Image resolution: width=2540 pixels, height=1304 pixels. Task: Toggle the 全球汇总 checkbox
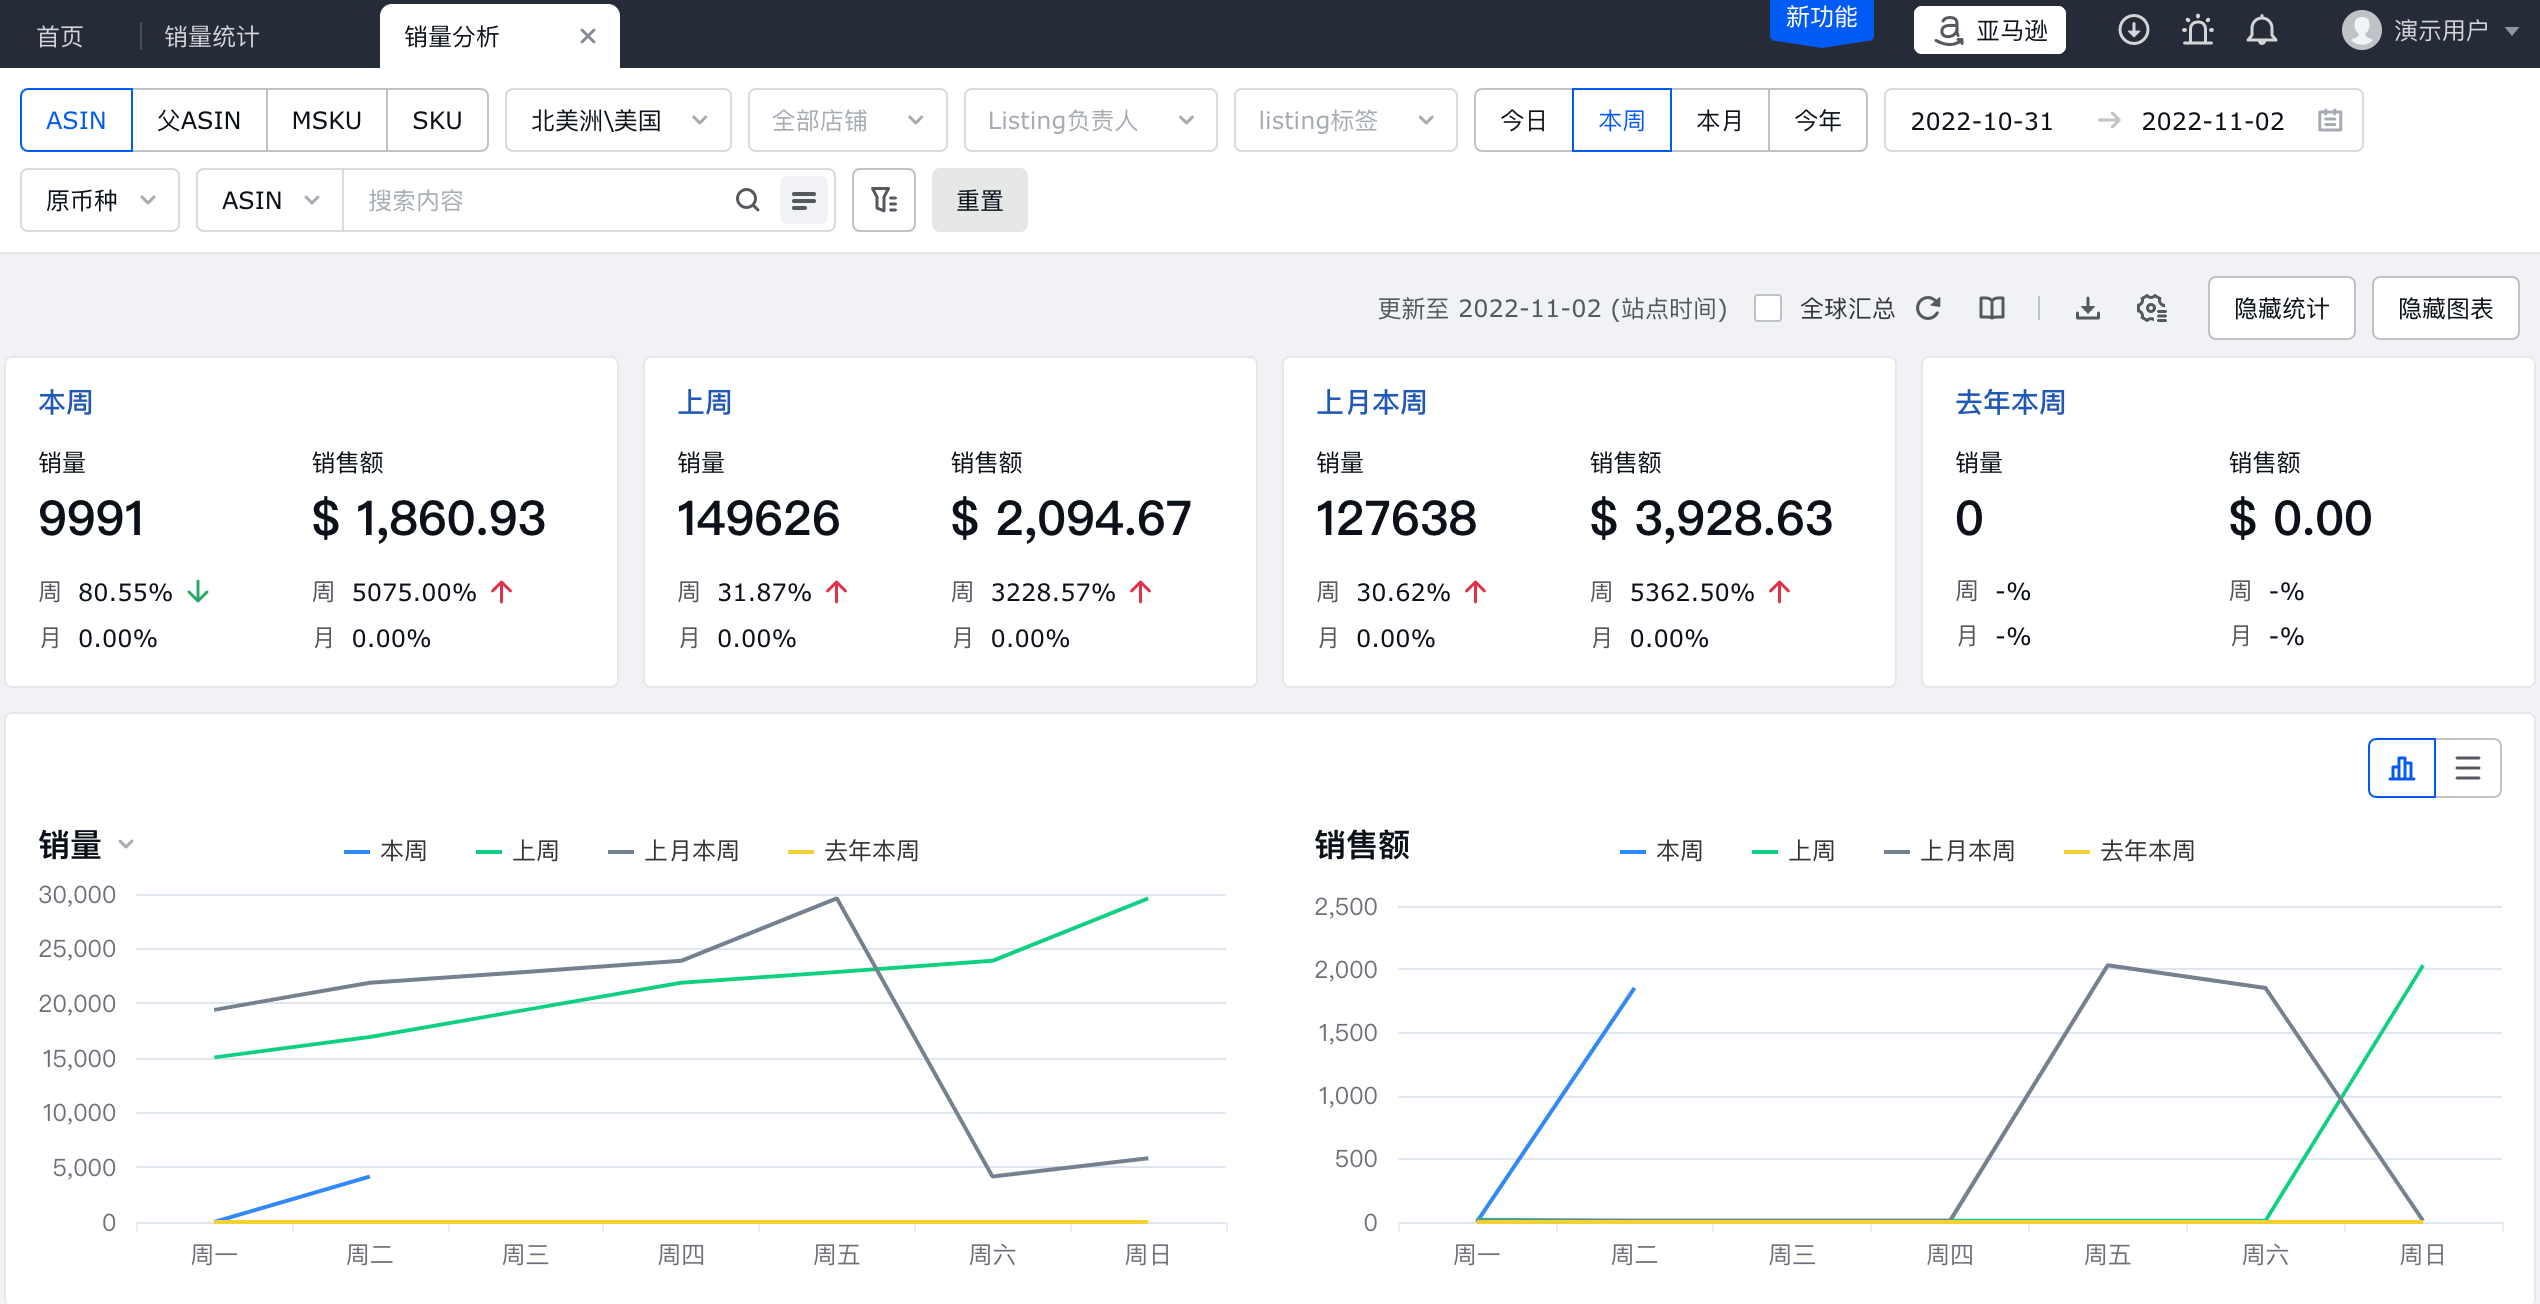coord(1768,308)
